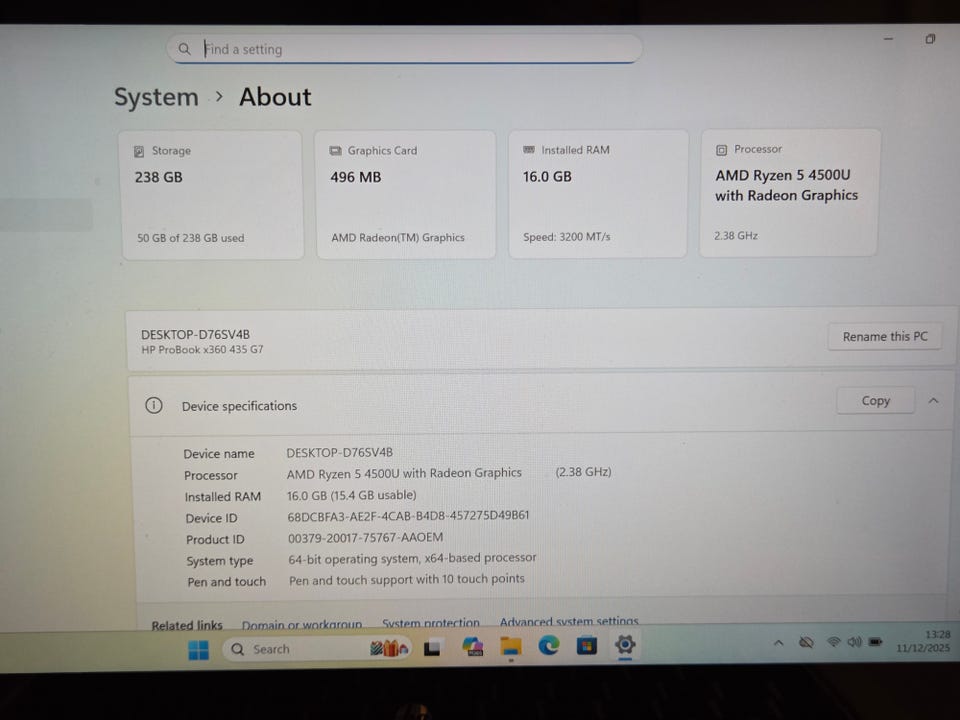This screenshot has height=720, width=960.
Task: Open the Installed RAM card
Action: coord(598,193)
